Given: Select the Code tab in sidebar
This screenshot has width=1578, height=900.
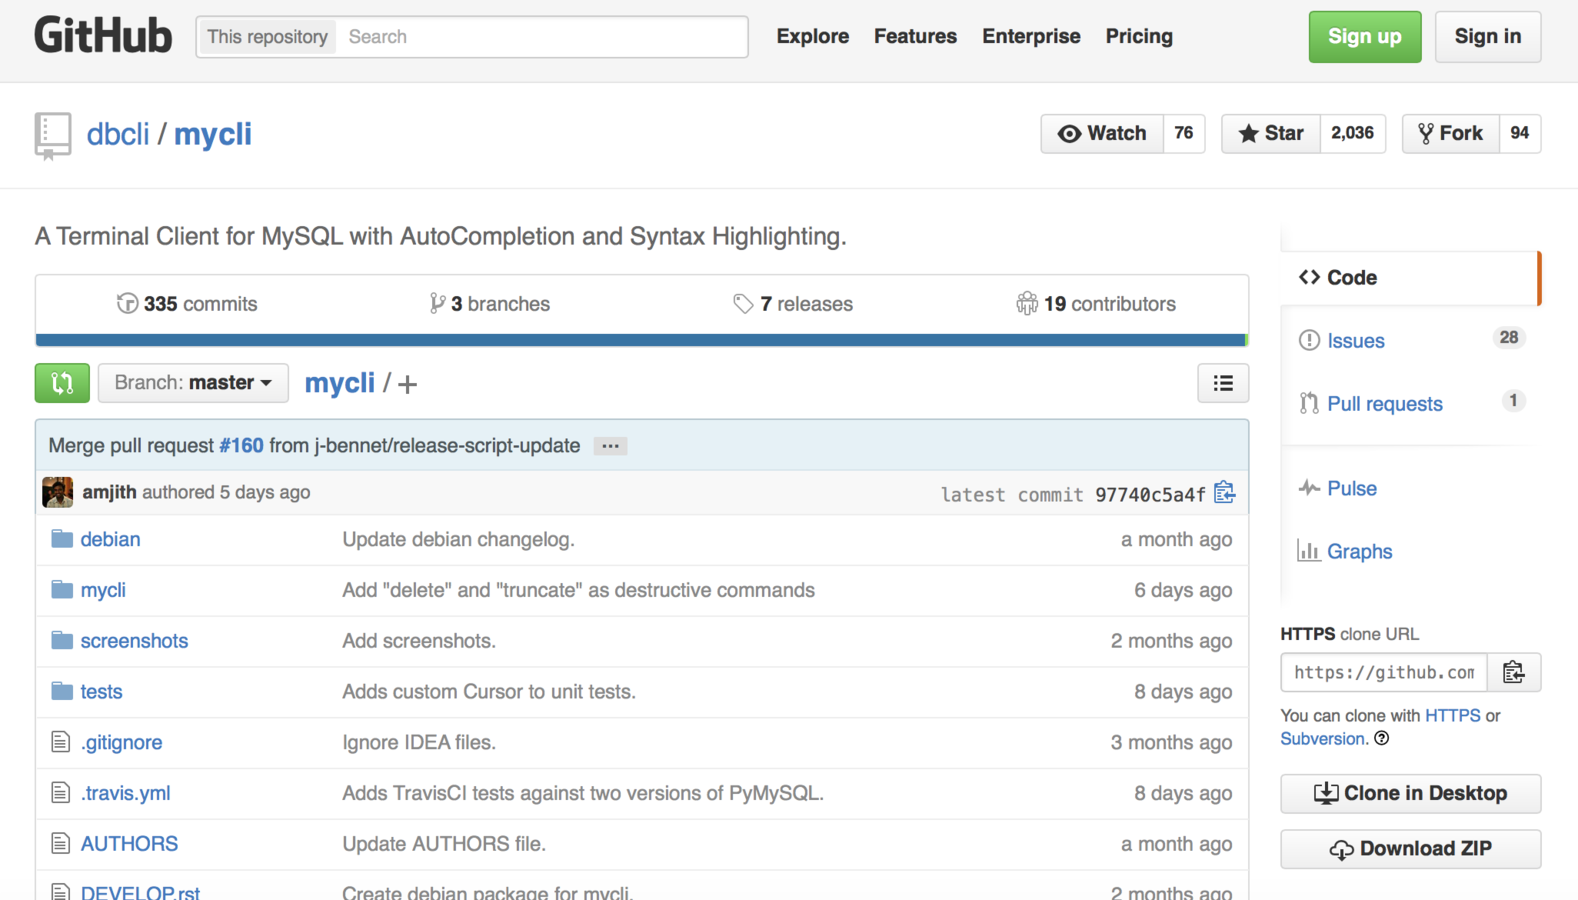Looking at the screenshot, I should tap(1410, 278).
